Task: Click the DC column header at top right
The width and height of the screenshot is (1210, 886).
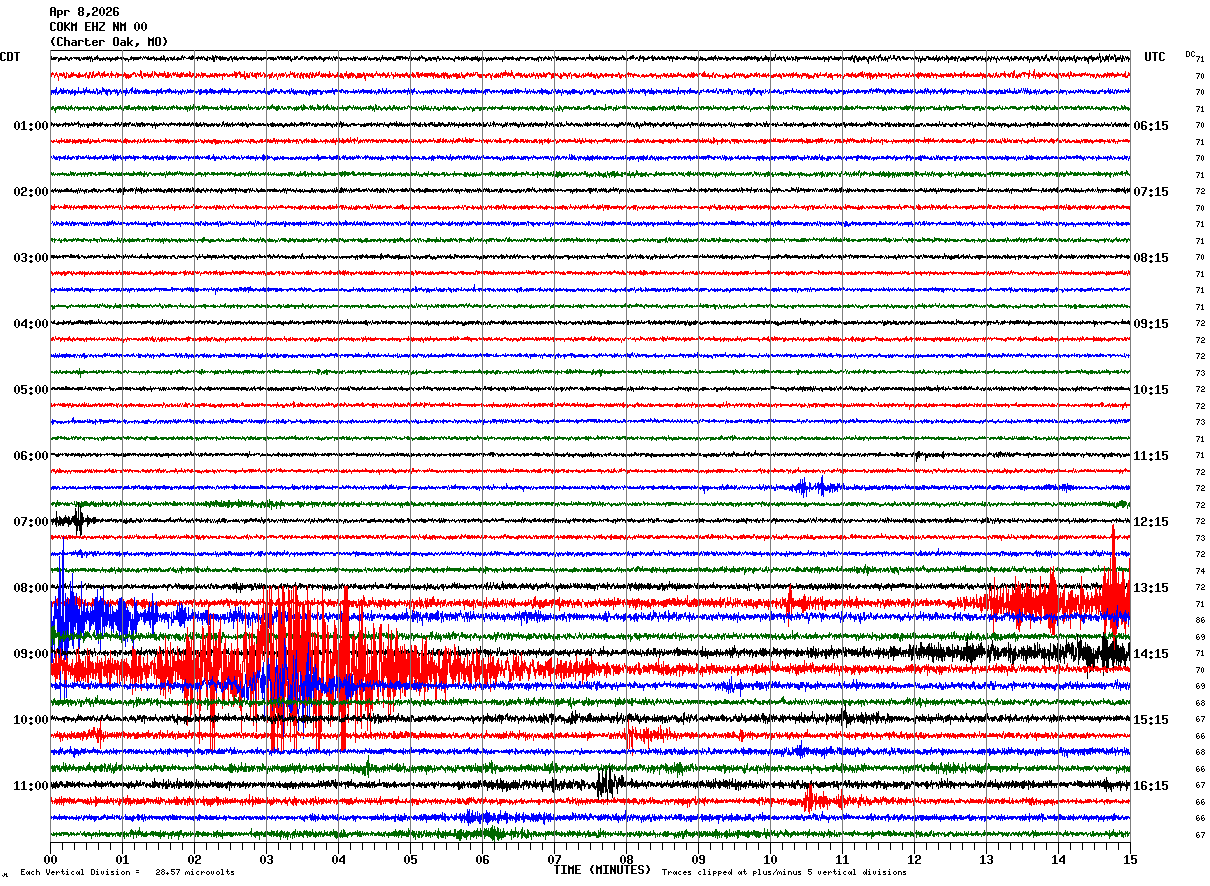Action: [x=1190, y=54]
